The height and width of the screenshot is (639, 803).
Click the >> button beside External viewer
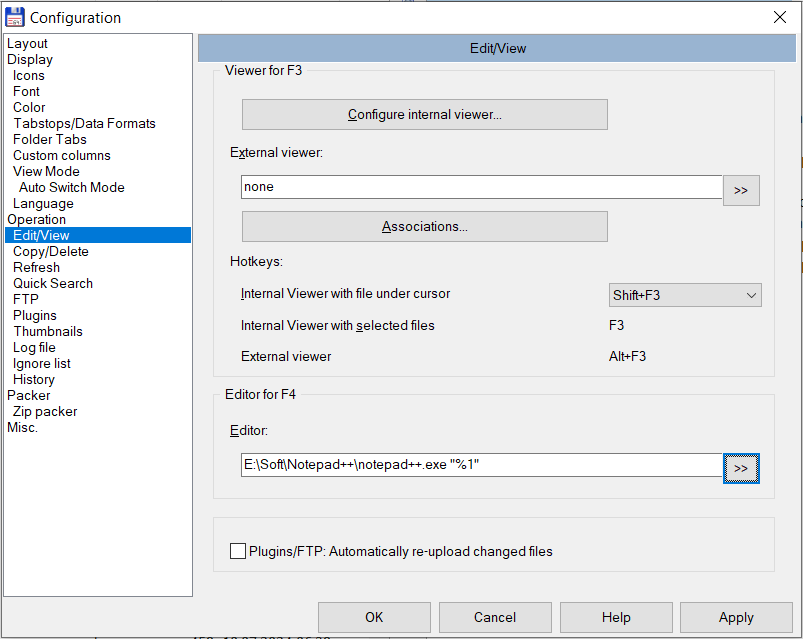click(741, 190)
